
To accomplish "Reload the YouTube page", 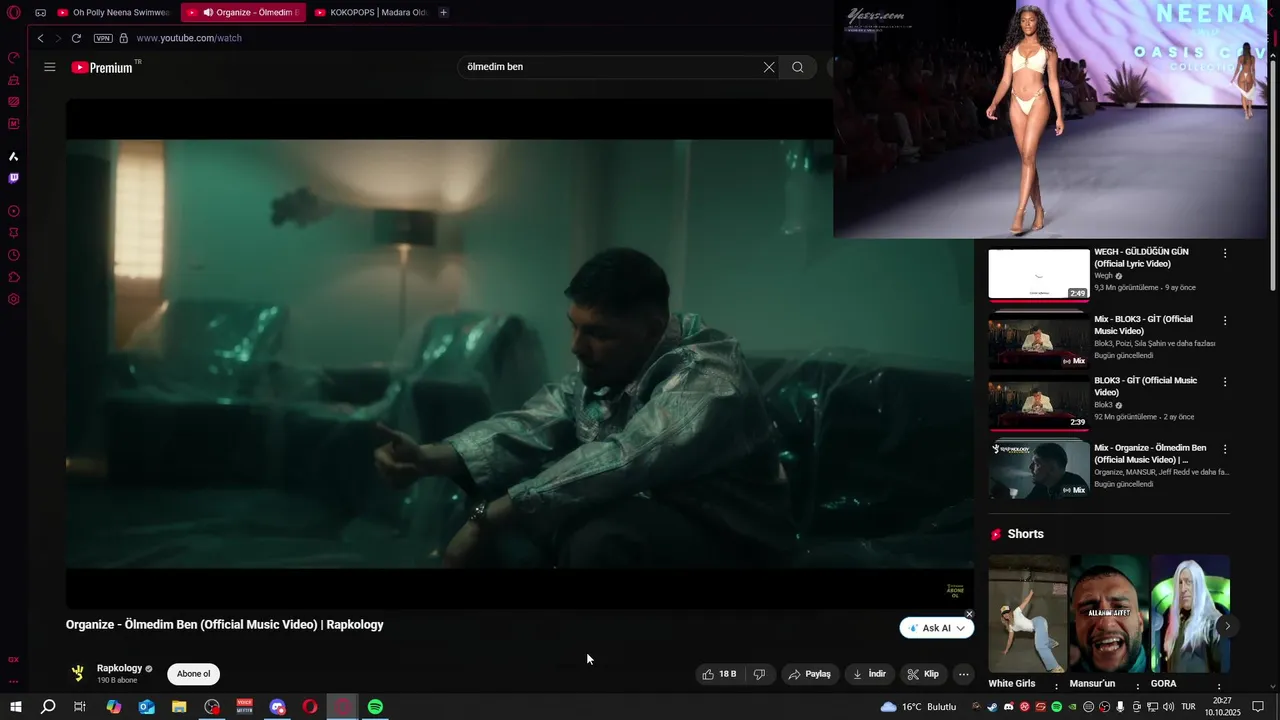I will point(76,38).
